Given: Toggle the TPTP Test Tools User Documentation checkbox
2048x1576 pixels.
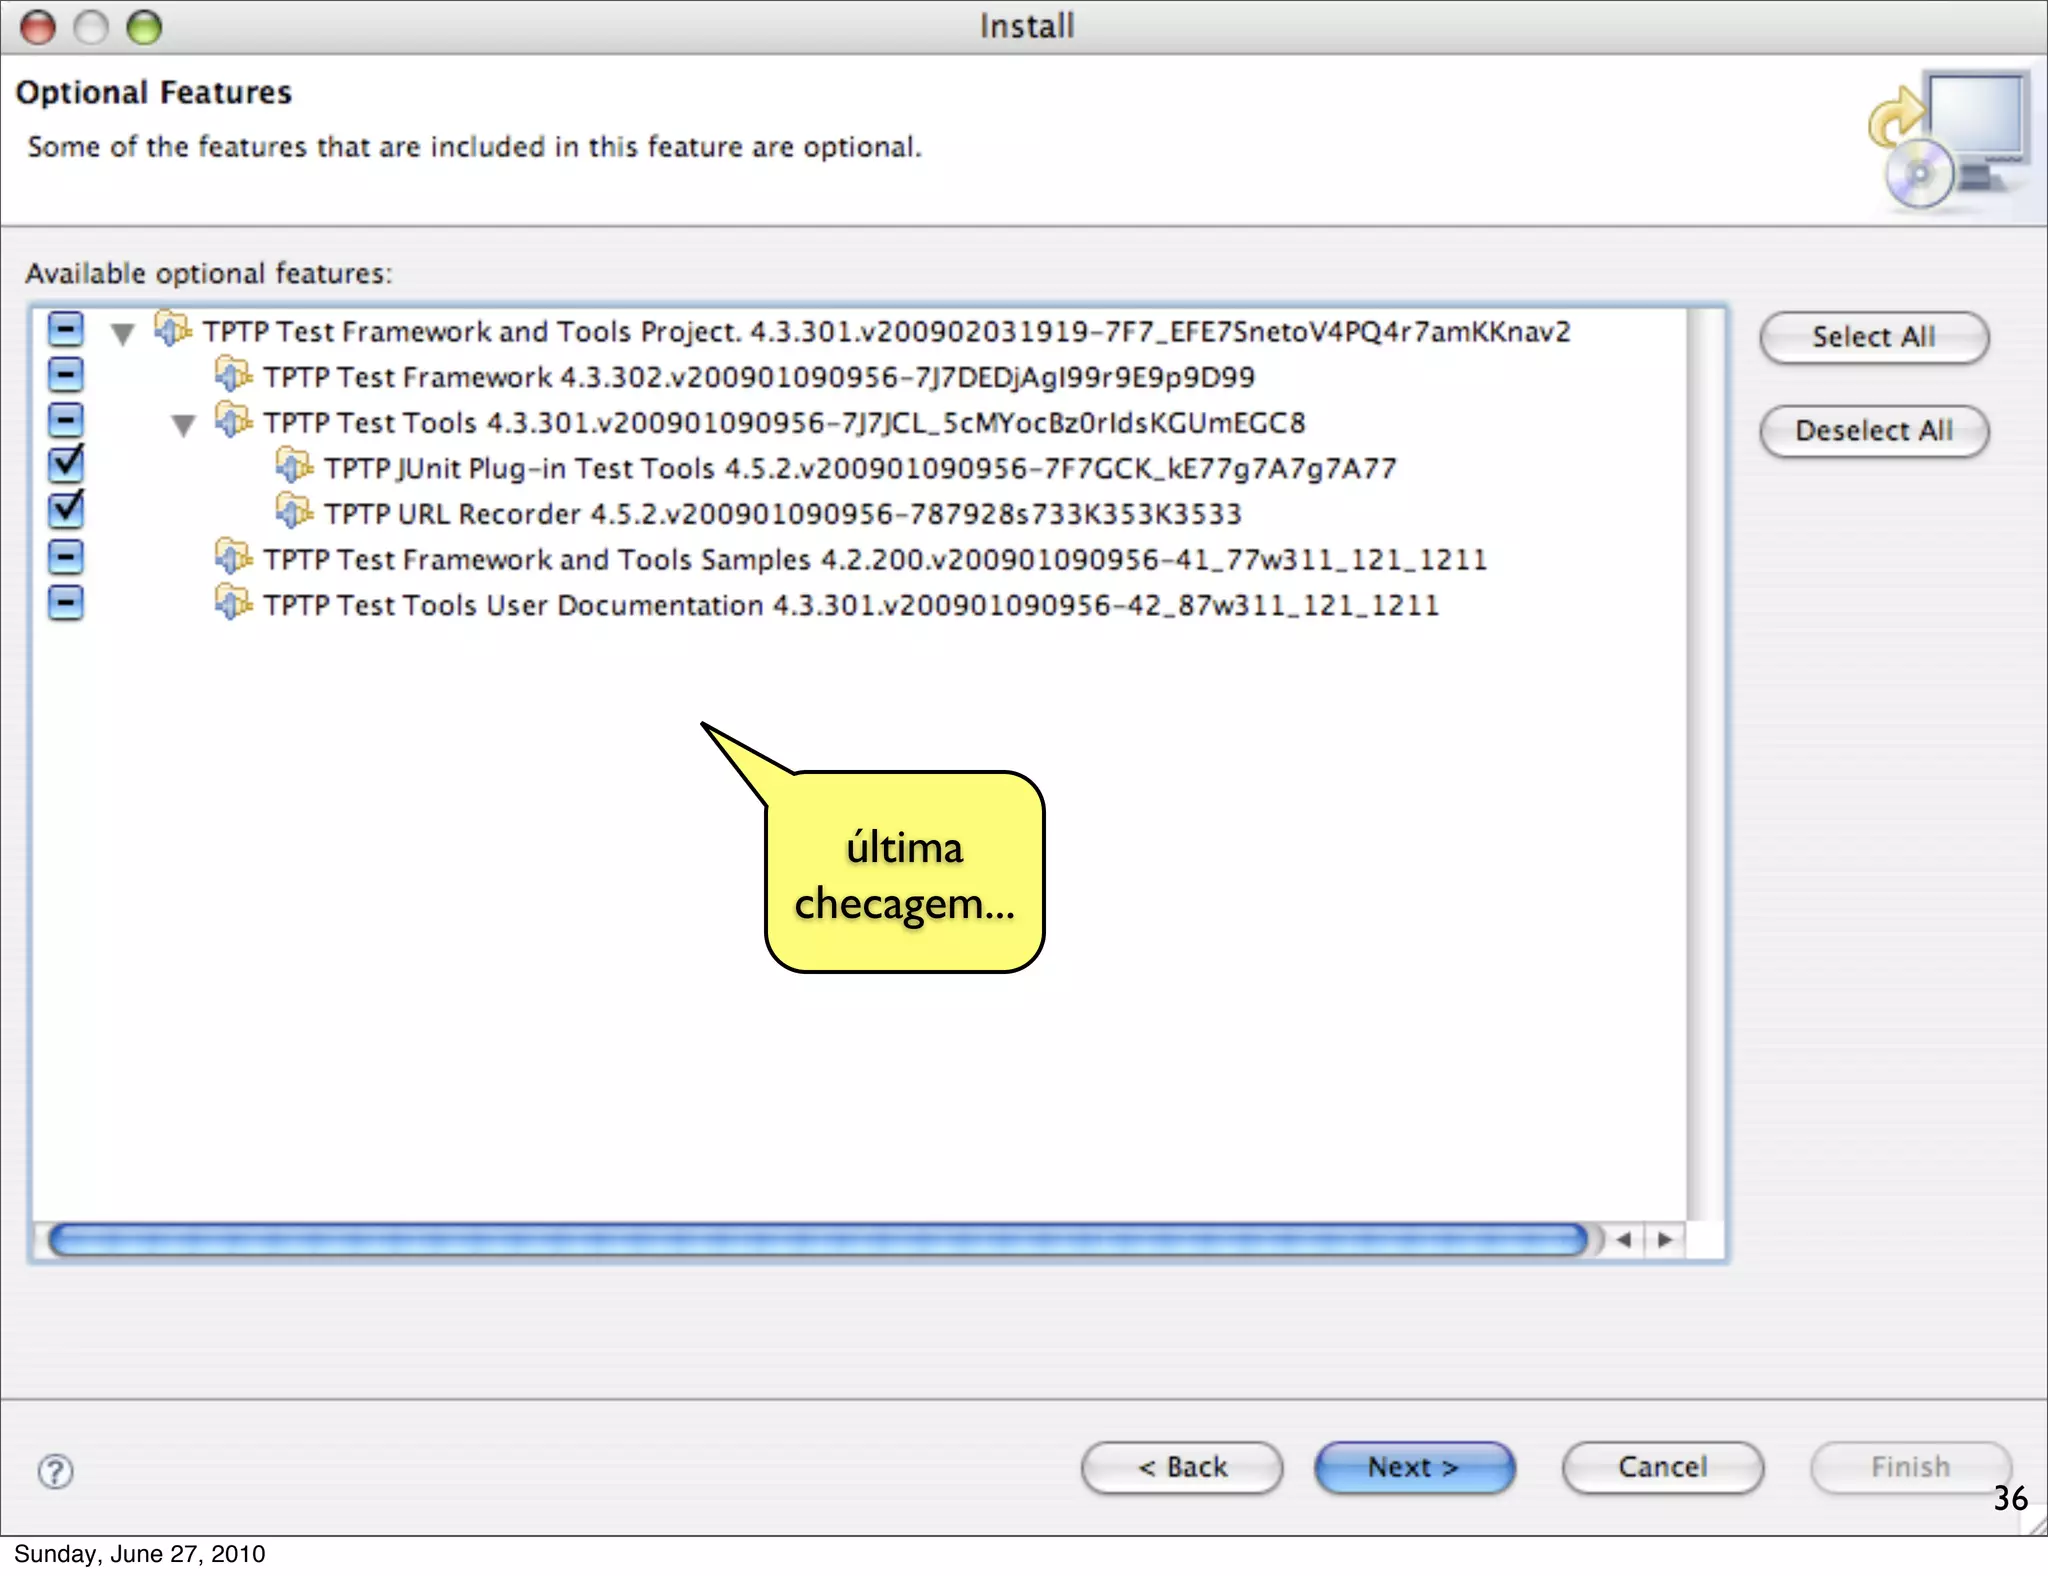Looking at the screenshot, I should [x=66, y=603].
